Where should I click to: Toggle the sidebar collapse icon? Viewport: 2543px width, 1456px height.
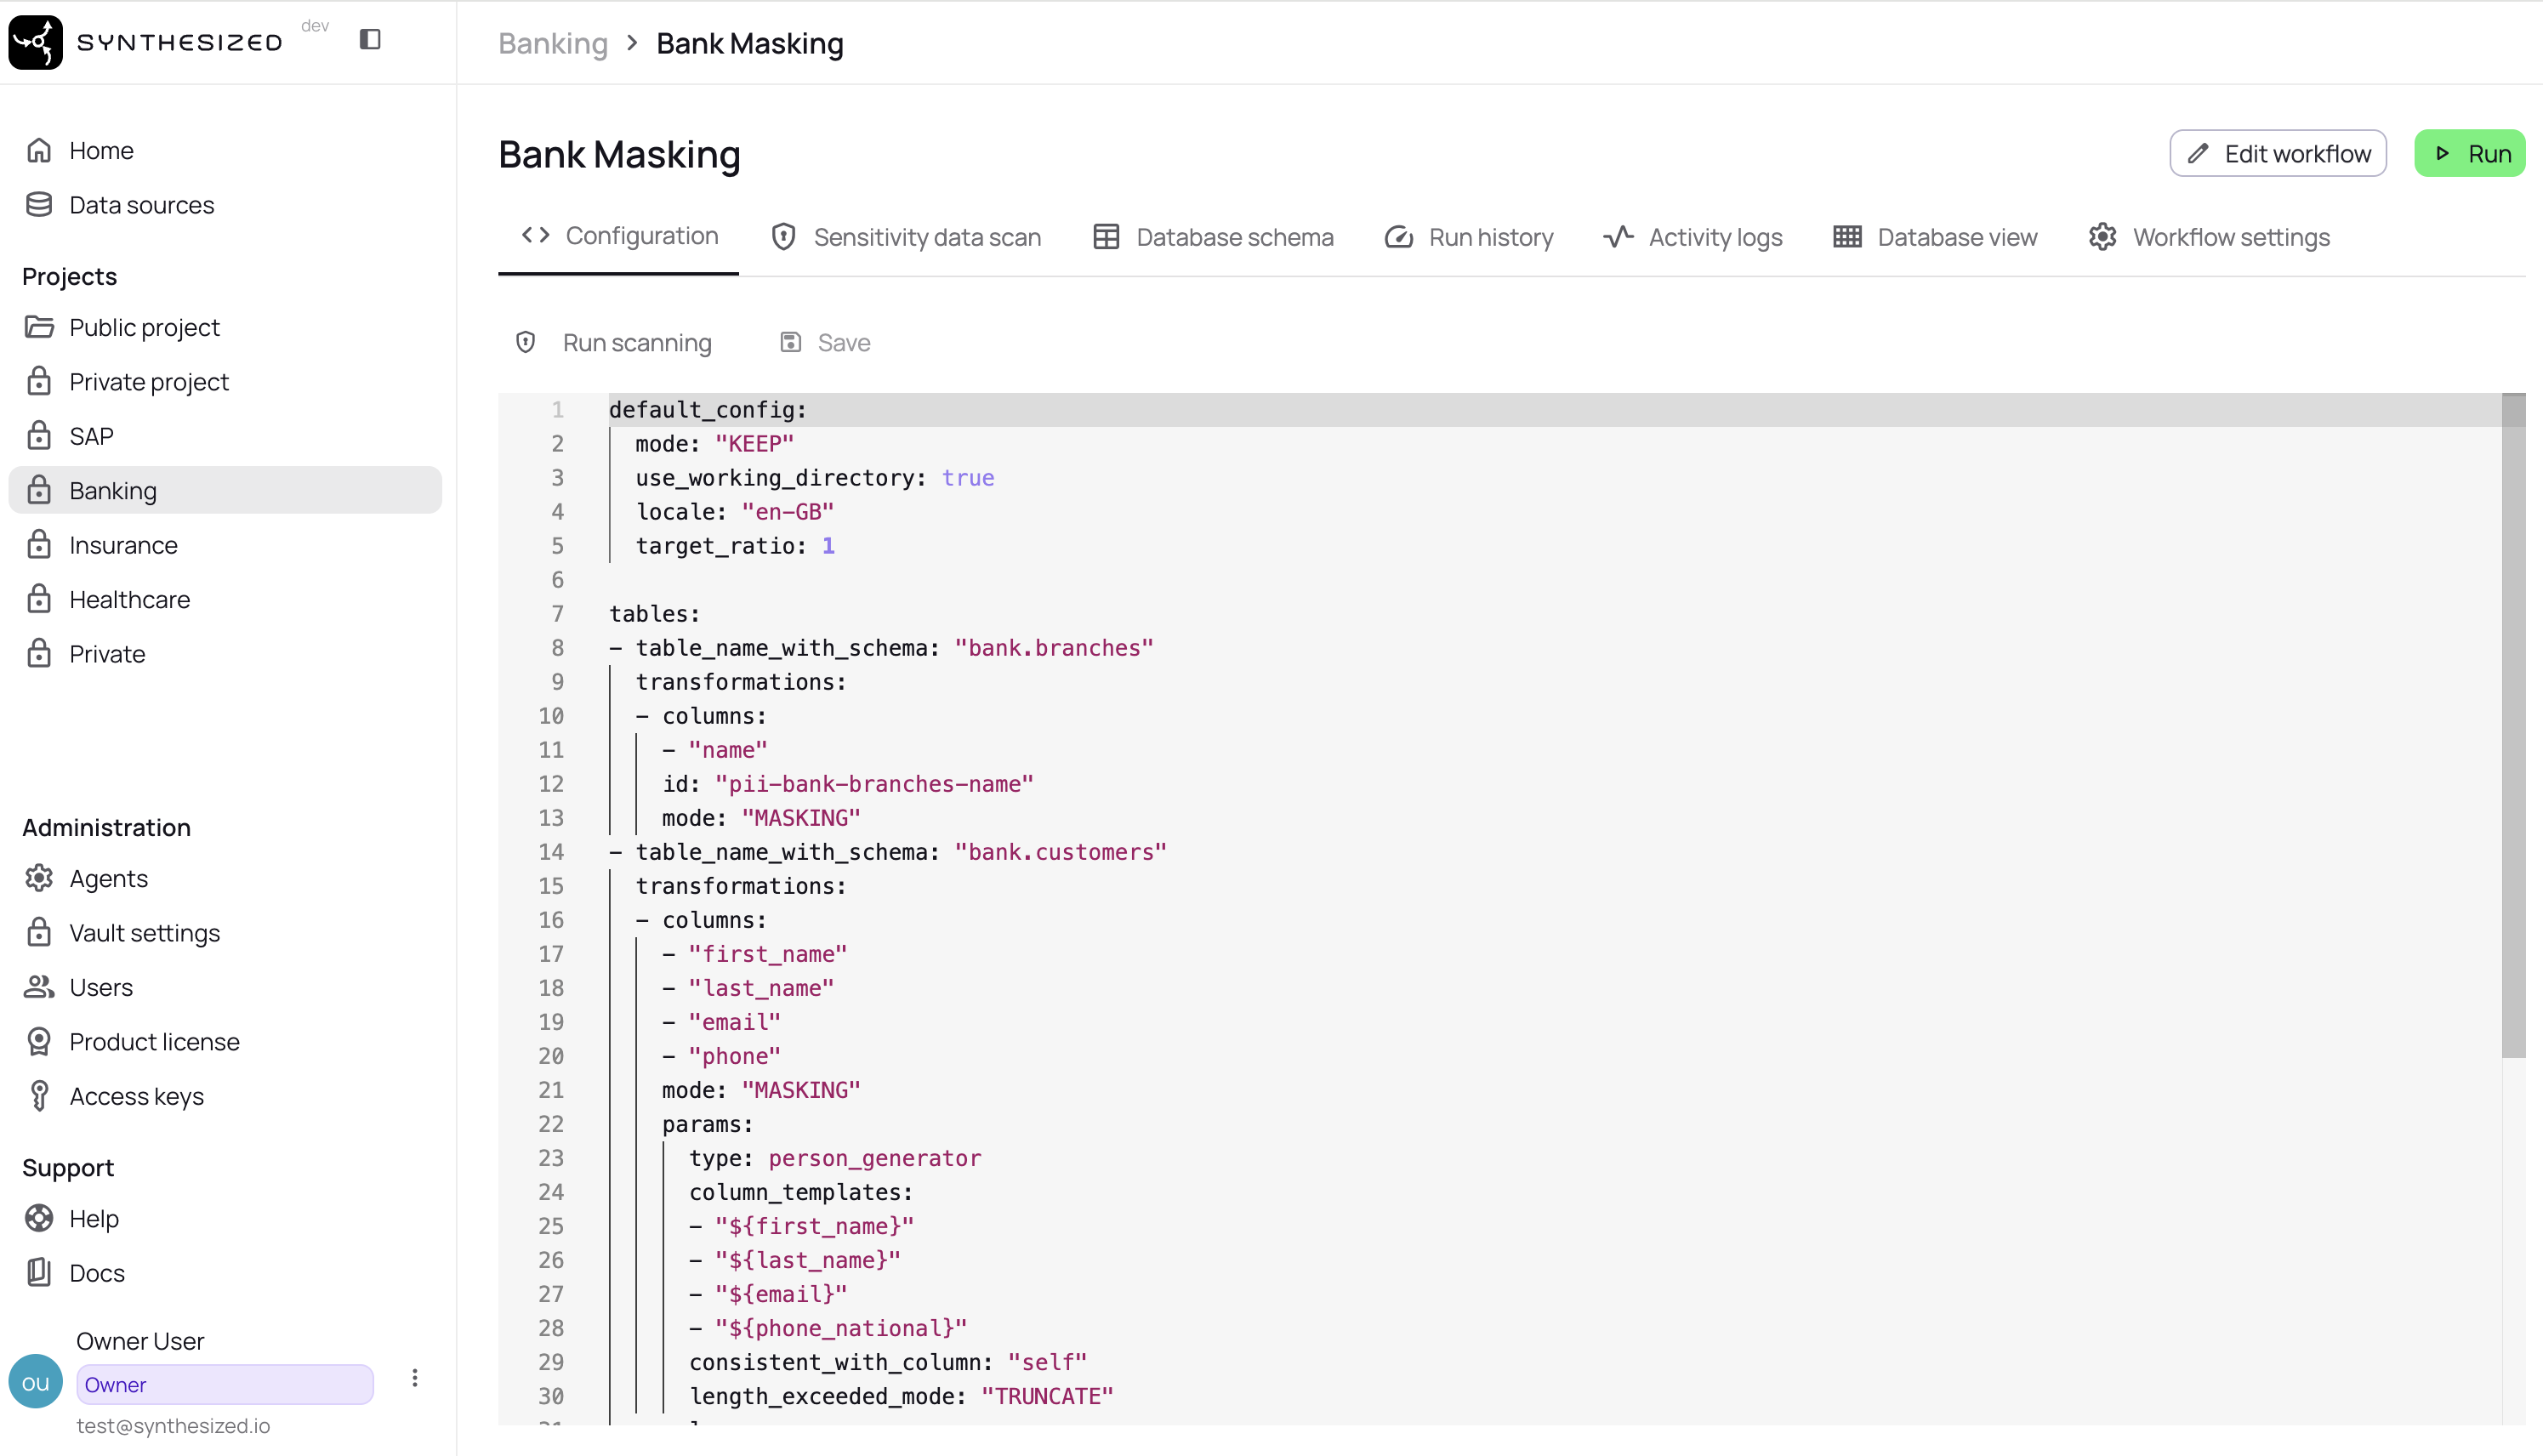tap(370, 39)
